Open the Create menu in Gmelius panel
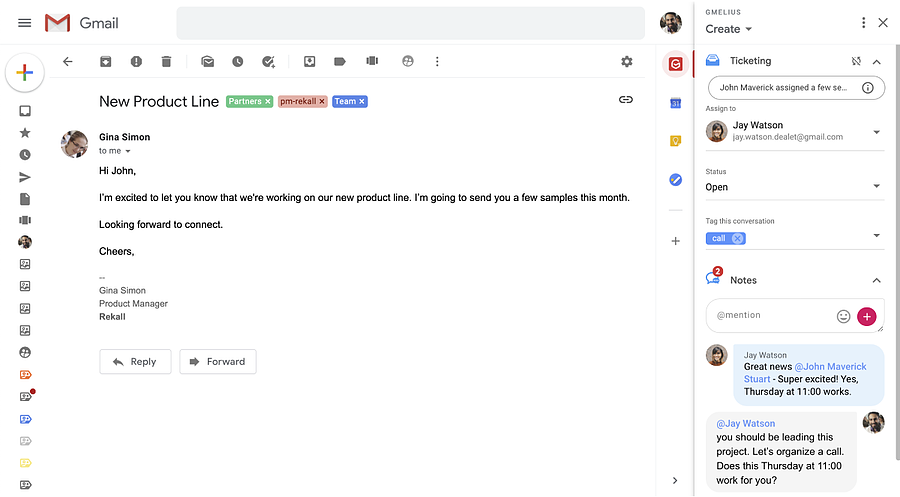Screen dimensions: 900x497 728,29
